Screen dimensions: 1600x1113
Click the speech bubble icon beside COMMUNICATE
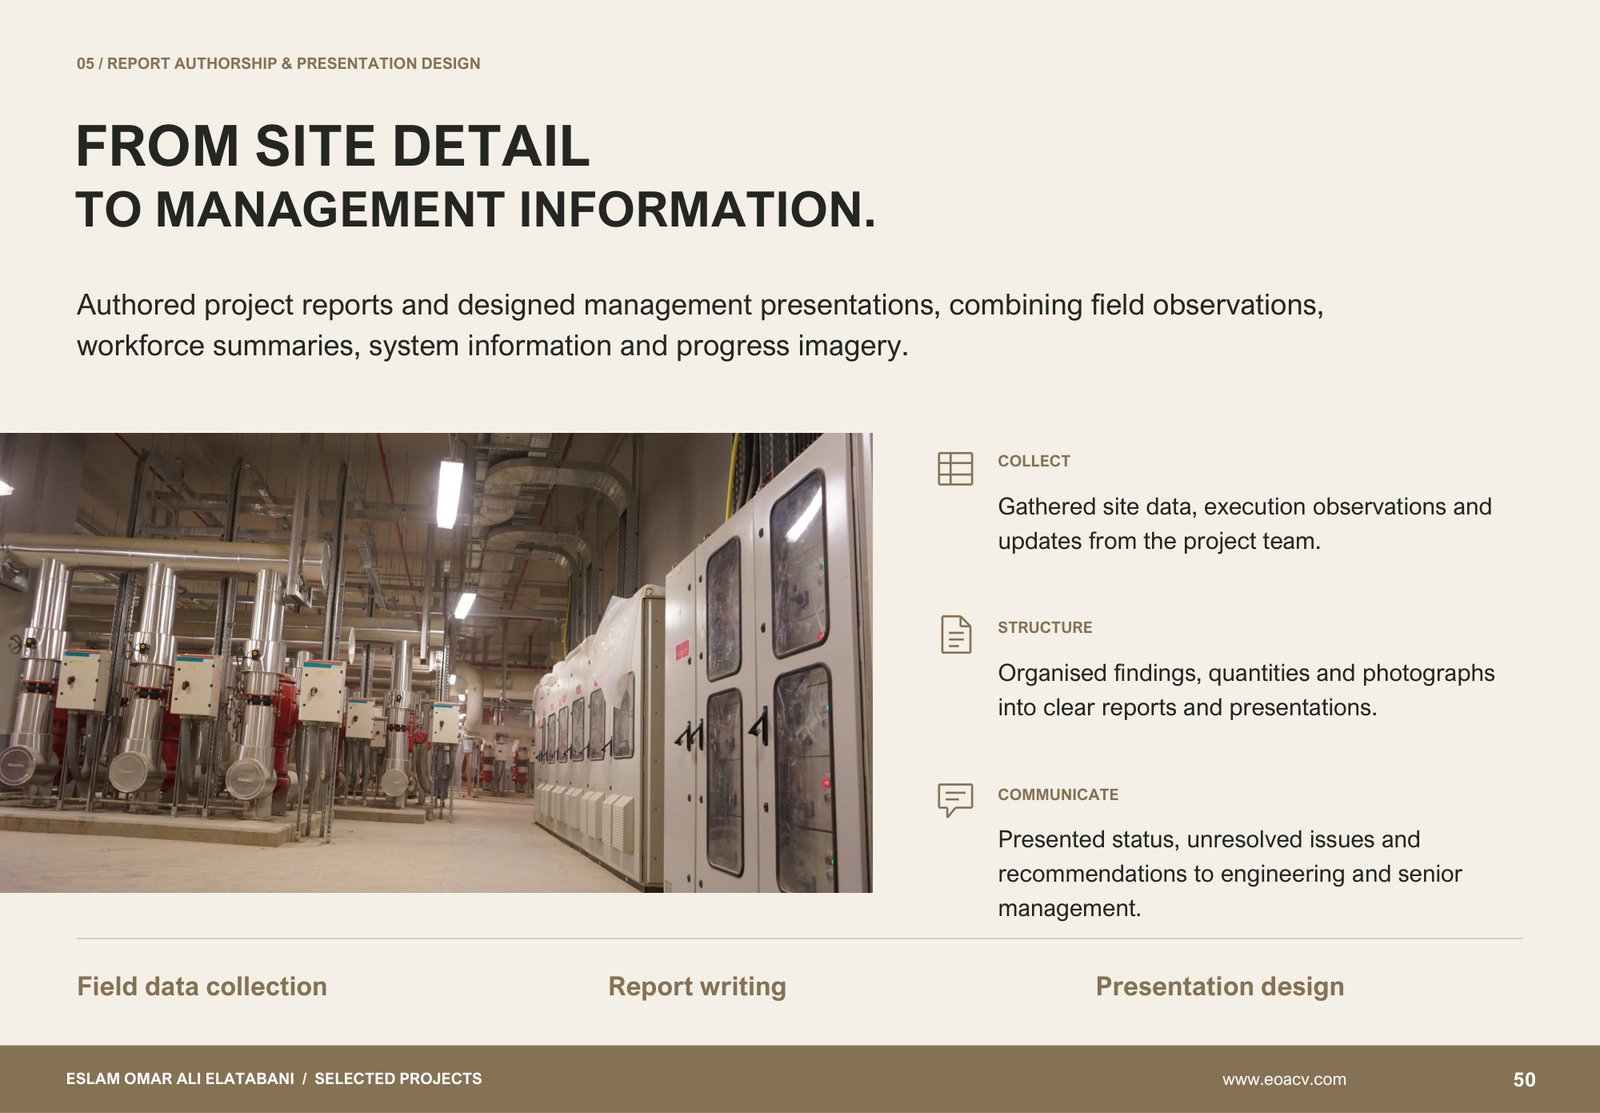[955, 800]
